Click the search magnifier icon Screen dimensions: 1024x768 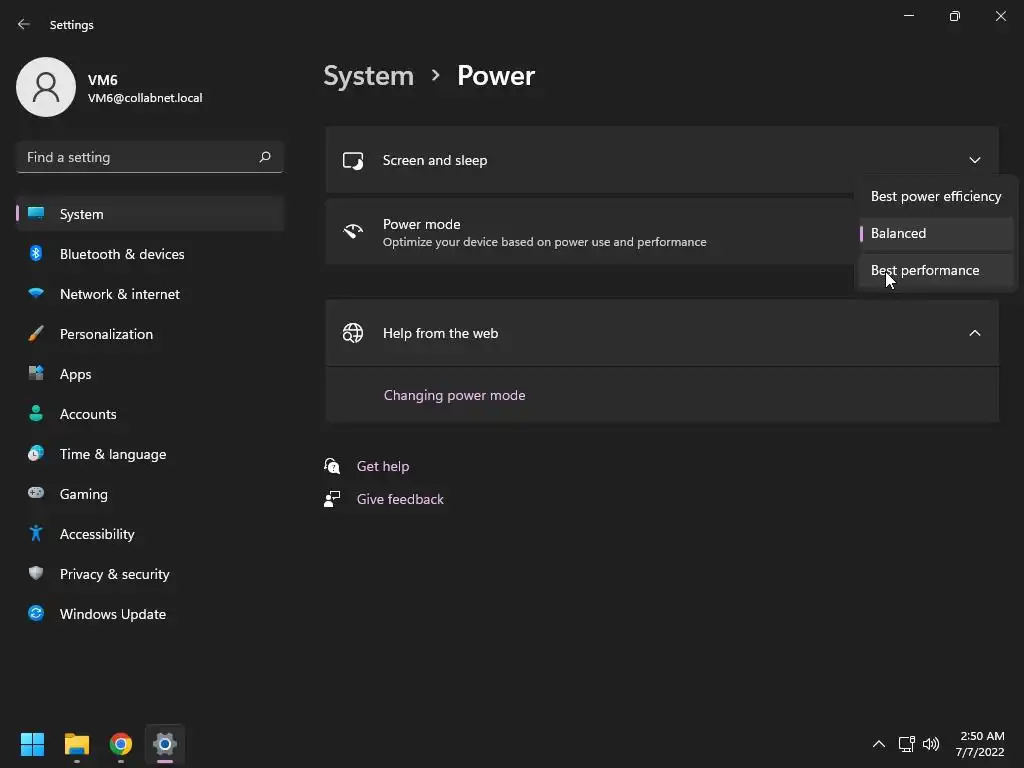click(x=264, y=157)
